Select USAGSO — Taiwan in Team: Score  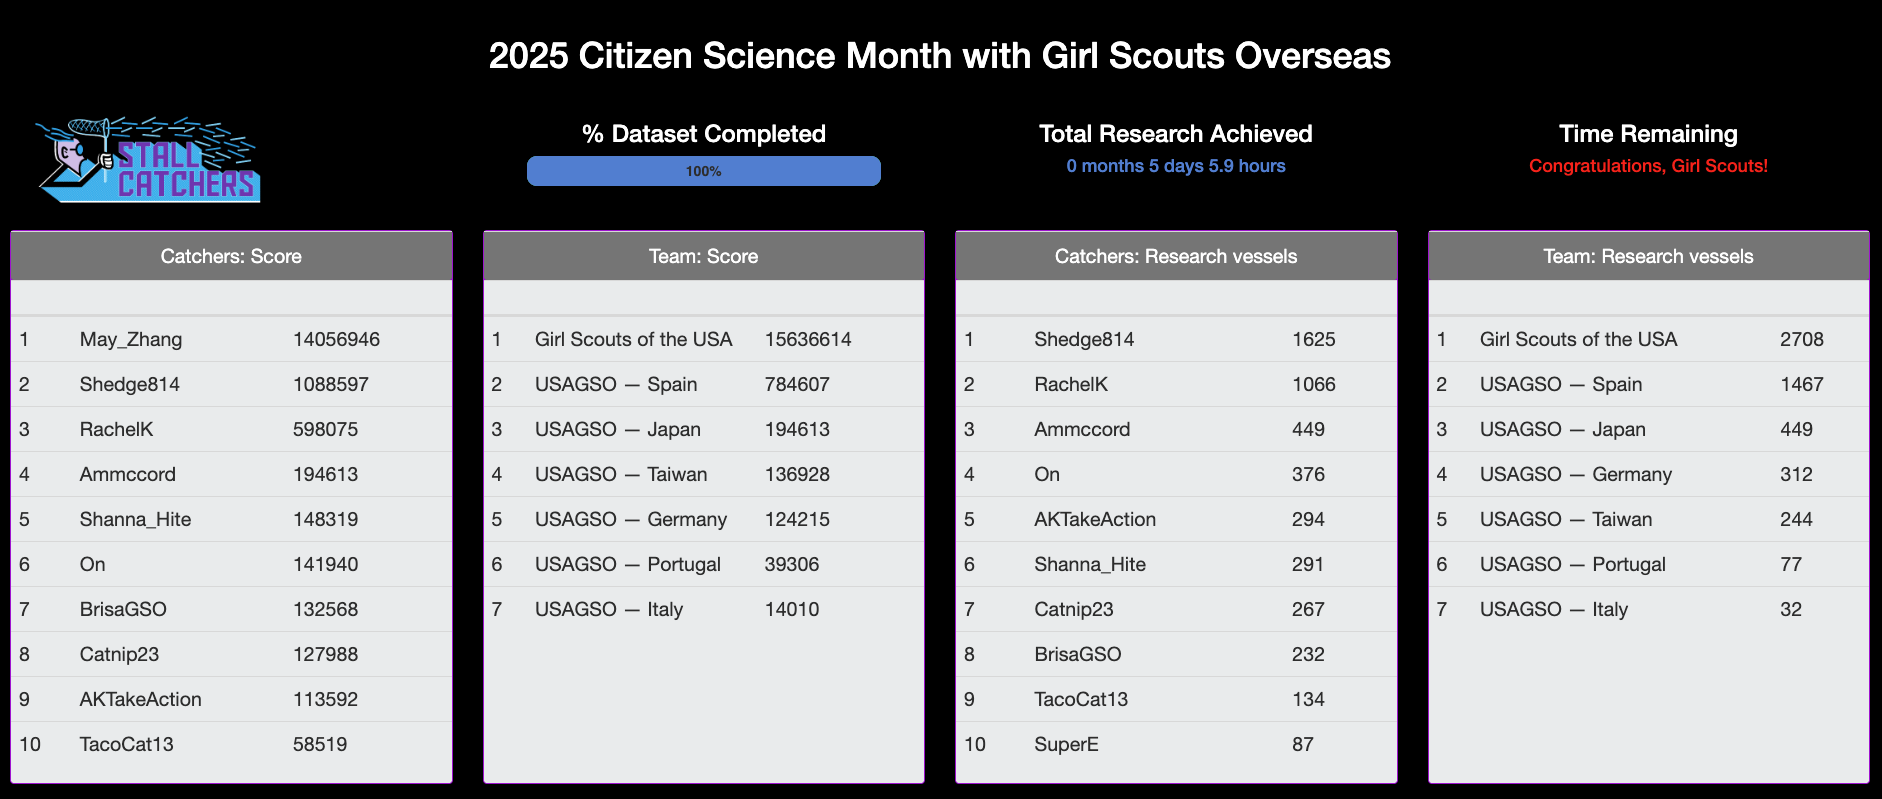click(621, 474)
